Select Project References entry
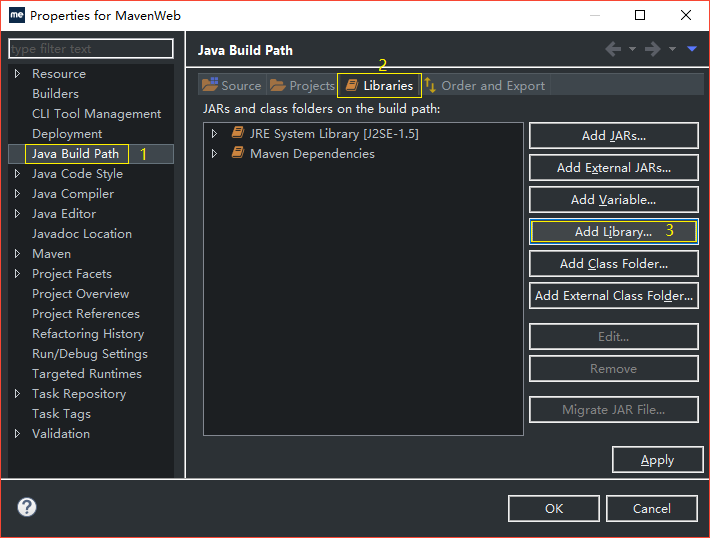 [86, 313]
